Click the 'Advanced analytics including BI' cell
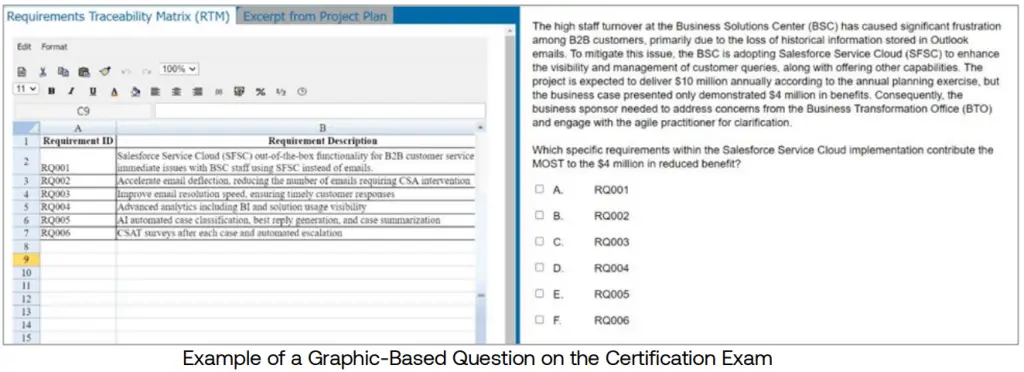 tap(296, 207)
